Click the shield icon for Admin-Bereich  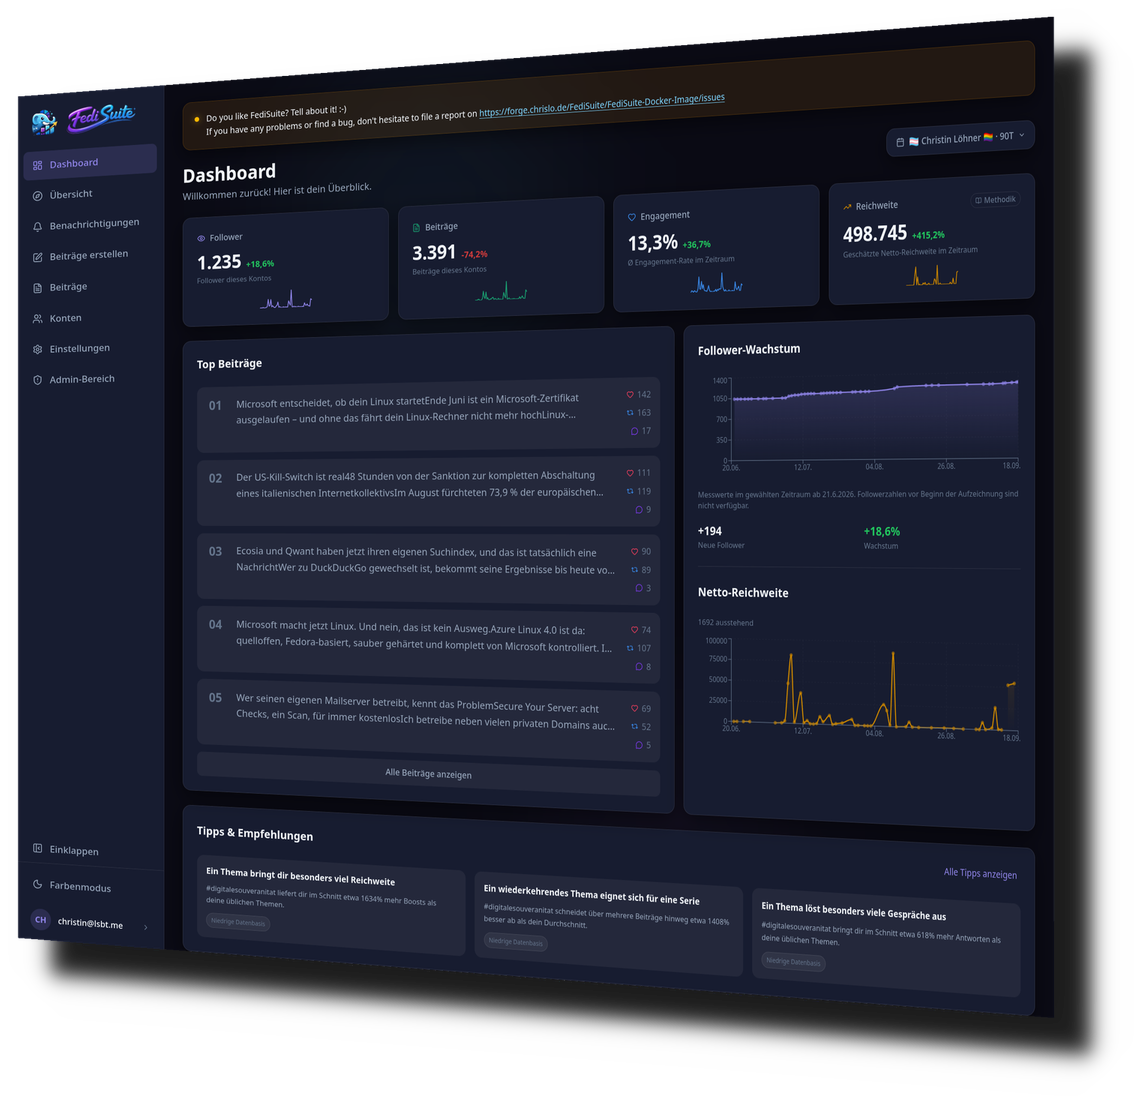pyautogui.click(x=37, y=379)
